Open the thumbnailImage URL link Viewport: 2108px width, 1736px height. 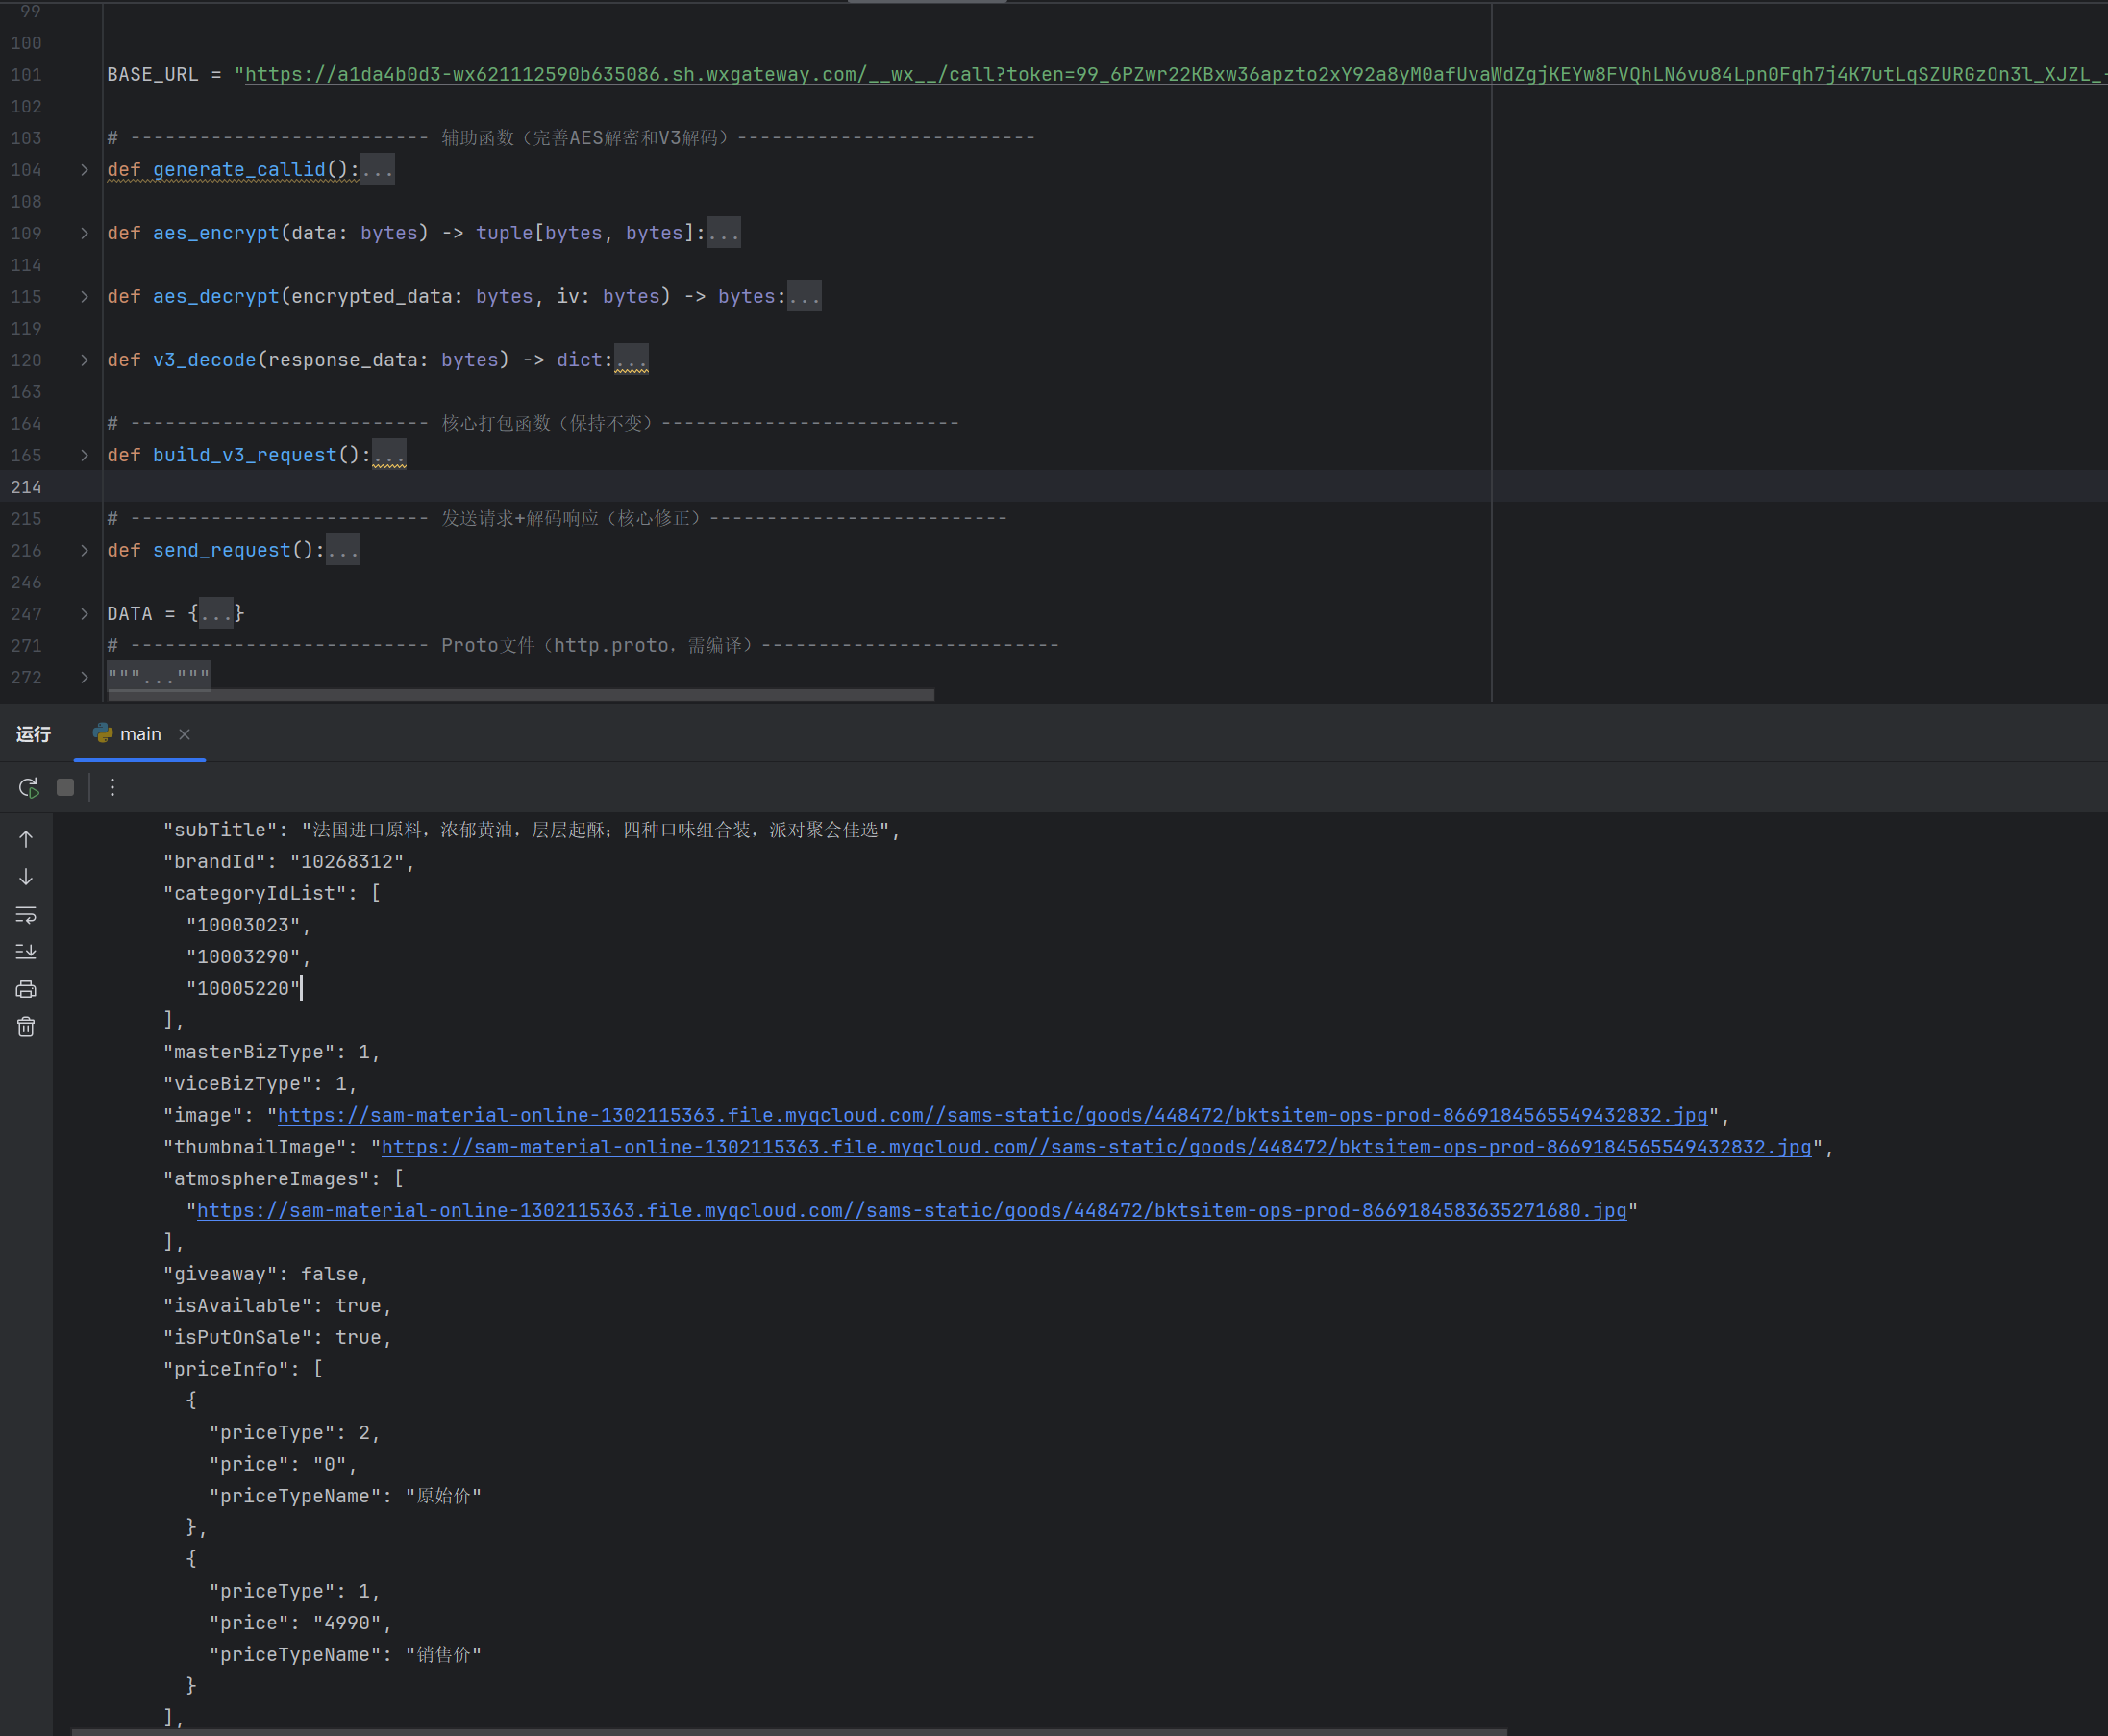click(1095, 1147)
